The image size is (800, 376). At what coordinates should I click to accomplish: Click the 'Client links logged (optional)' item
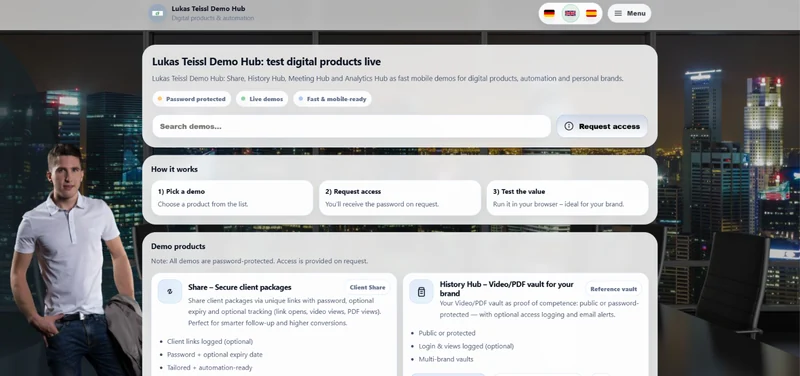[x=210, y=341]
